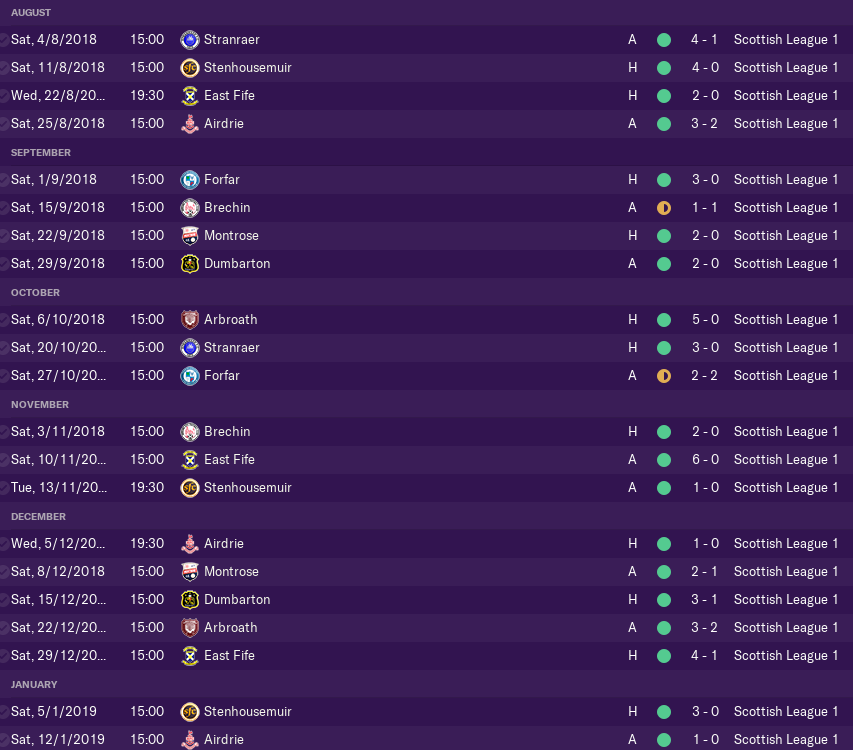Open Scottish League 1 link on 5/1/2019 row
Viewport: 853px width, 750px height.
click(786, 711)
